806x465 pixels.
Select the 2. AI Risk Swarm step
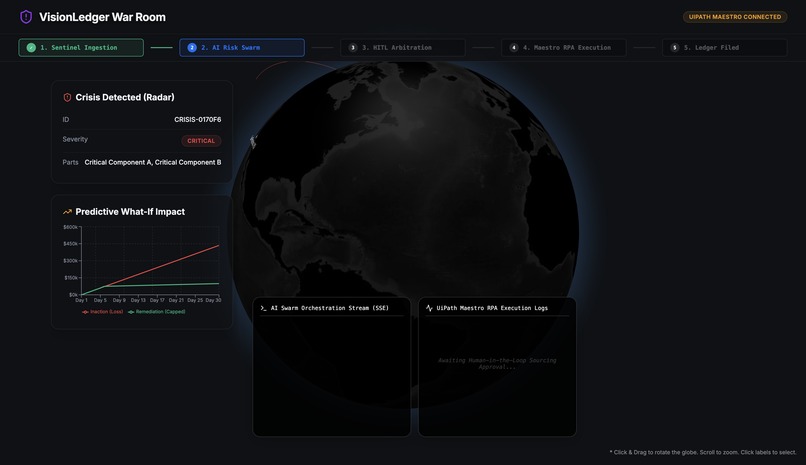click(x=242, y=47)
